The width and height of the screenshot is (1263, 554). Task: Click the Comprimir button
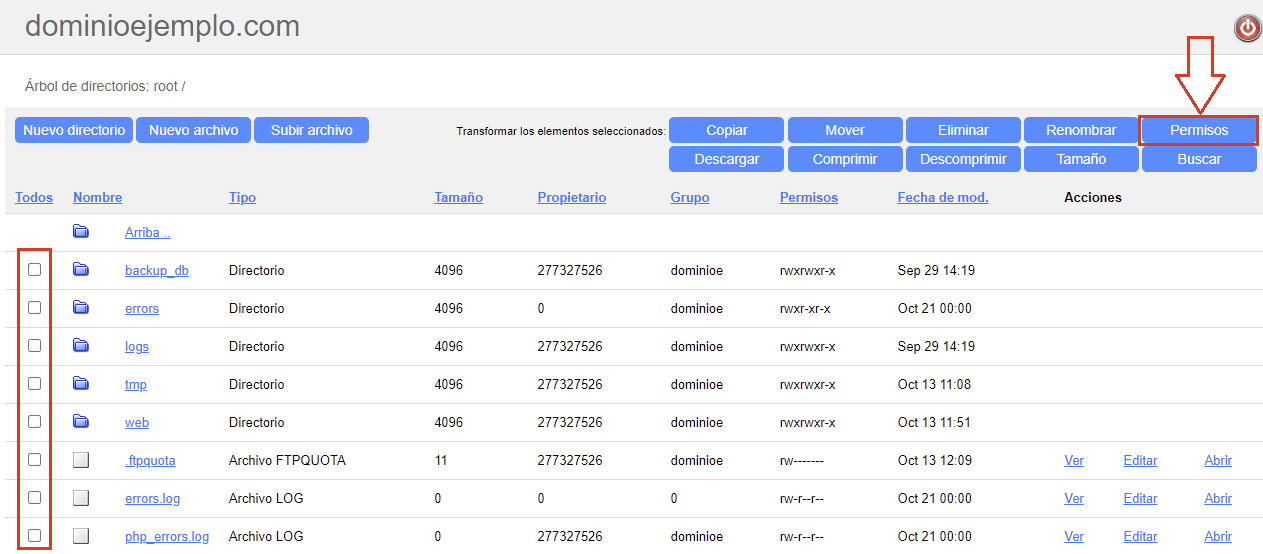click(845, 159)
